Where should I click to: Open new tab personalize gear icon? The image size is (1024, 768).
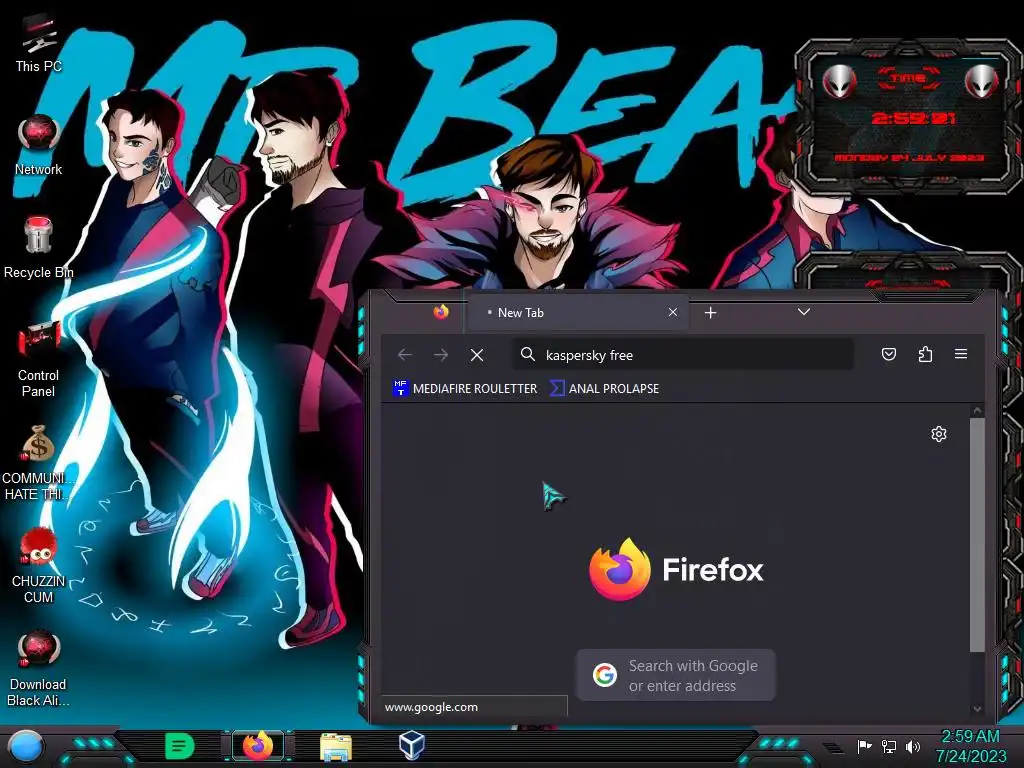click(938, 434)
